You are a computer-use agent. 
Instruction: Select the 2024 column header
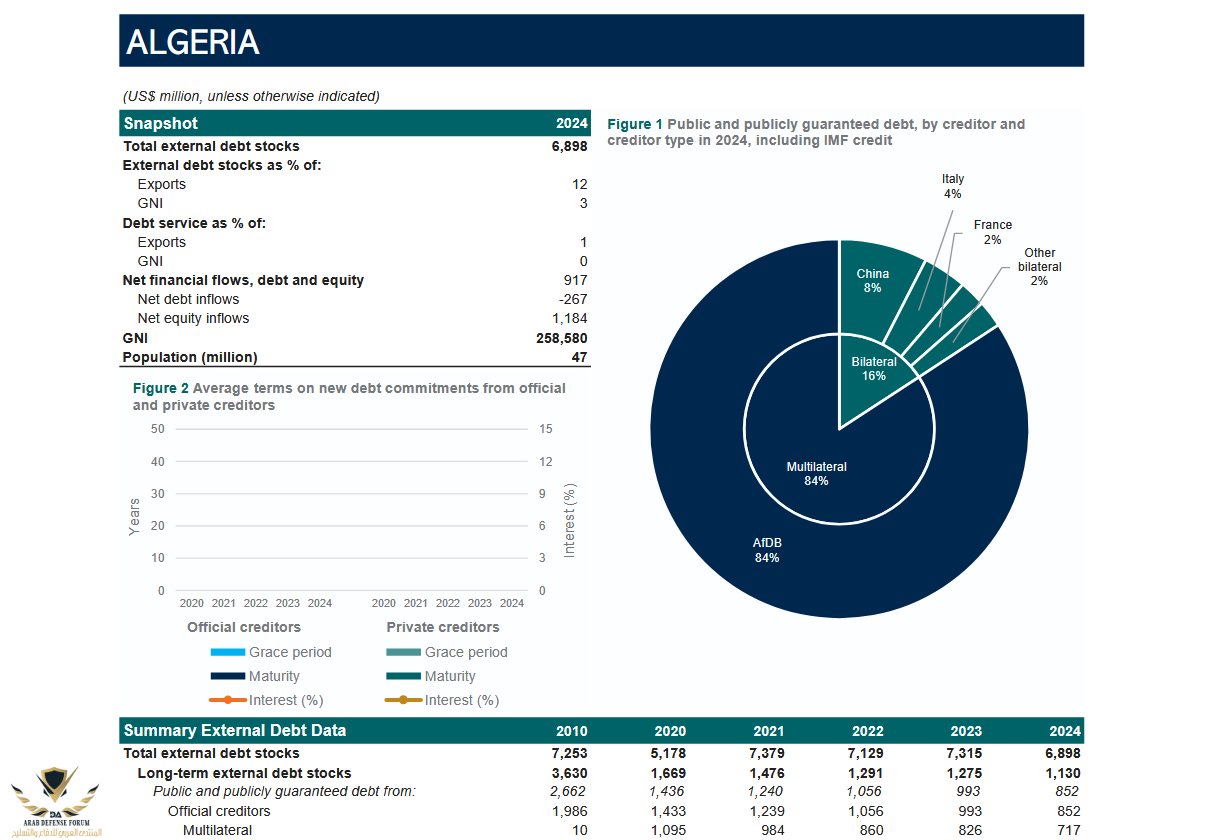point(1063,731)
